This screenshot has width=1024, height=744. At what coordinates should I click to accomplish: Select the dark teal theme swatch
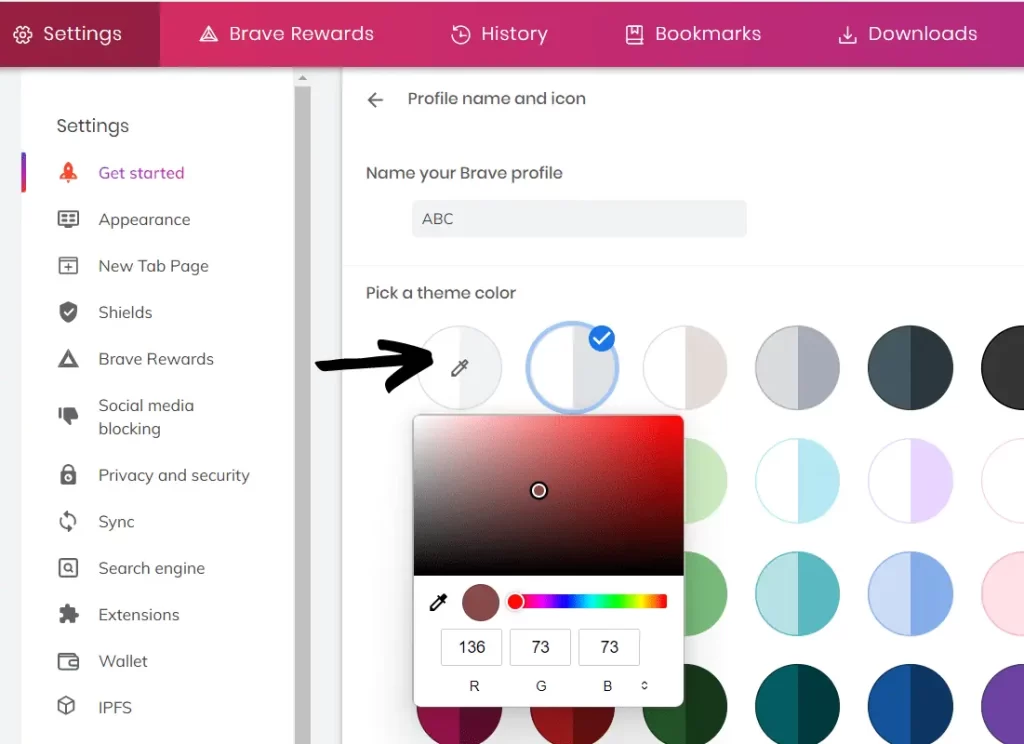pyautogui.click(x=797, y=705)
